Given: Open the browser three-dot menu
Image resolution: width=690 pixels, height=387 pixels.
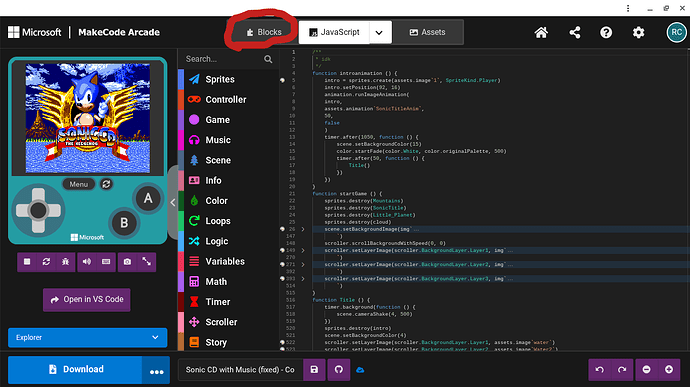Looking at the screenshot, I should [x=628, y=8].
